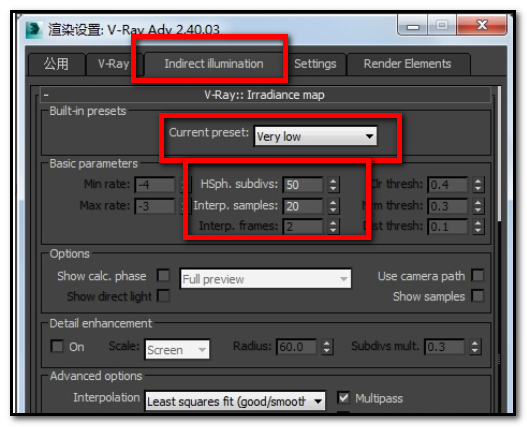527x427 pixels.
Task: Click the Radius spinner arrows
Action: 327,347
